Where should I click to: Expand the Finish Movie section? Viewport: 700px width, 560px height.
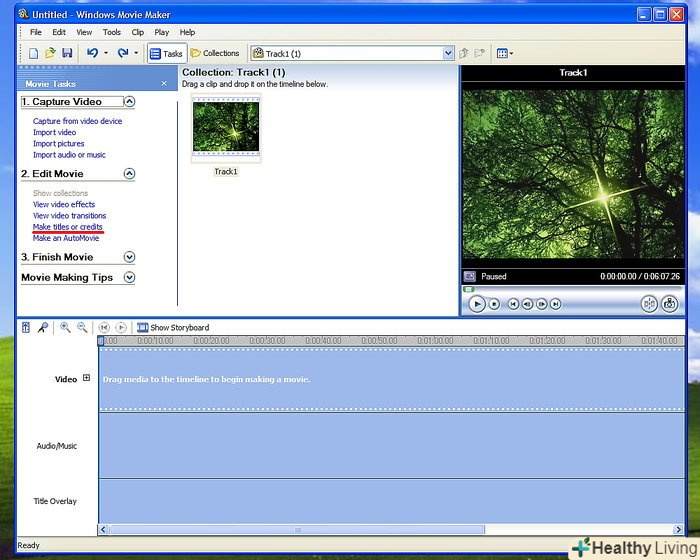129,257
